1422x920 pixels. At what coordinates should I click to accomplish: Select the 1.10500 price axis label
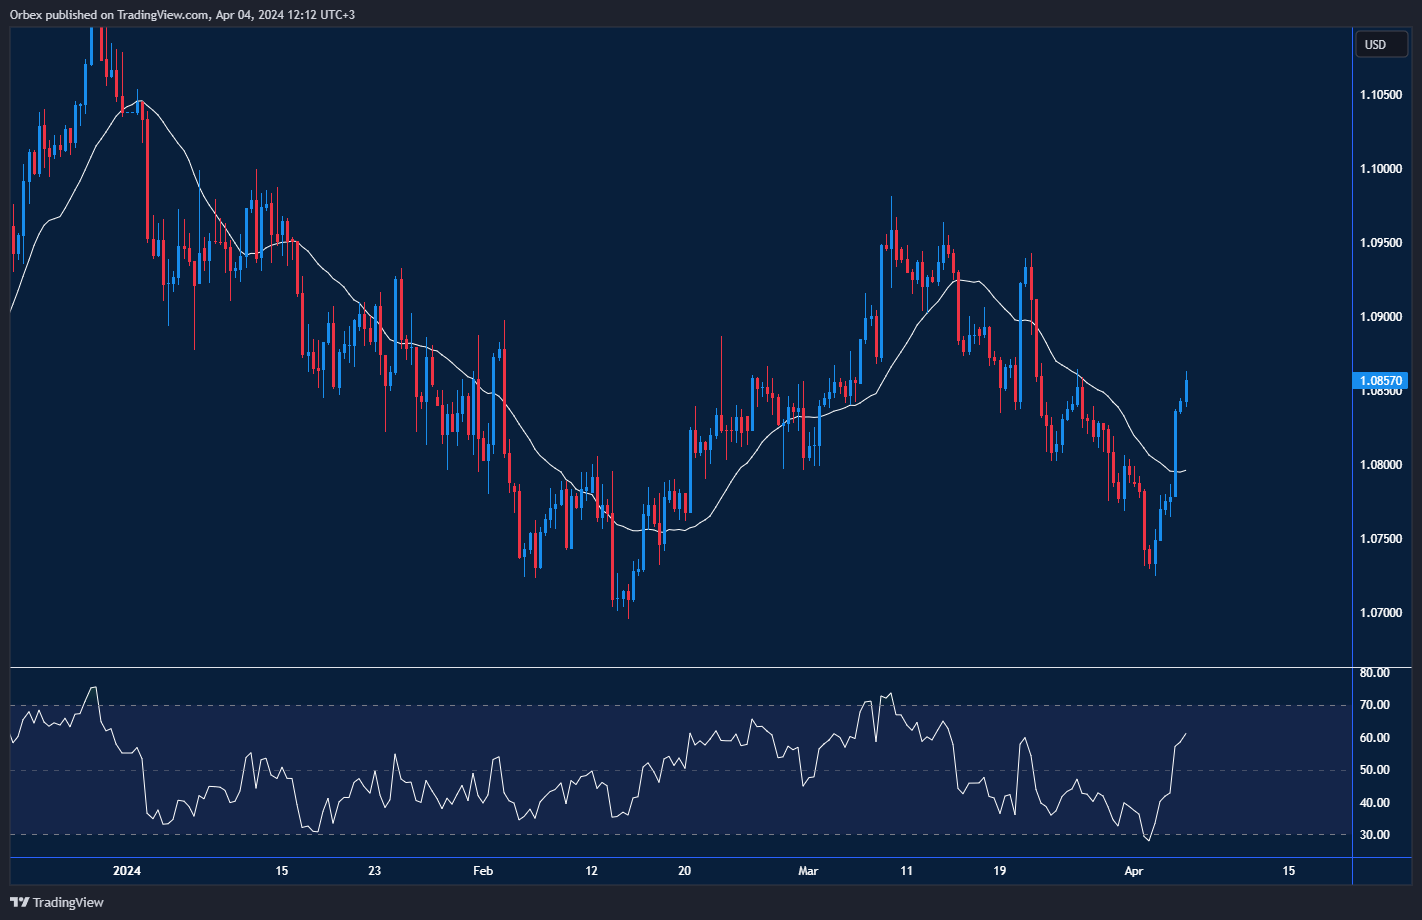(1380, 95)
